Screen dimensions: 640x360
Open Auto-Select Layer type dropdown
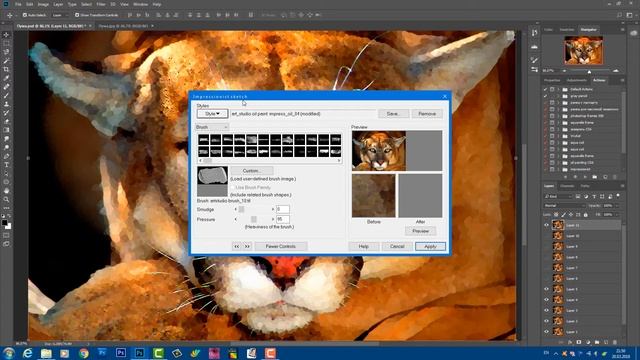point(60,15)
